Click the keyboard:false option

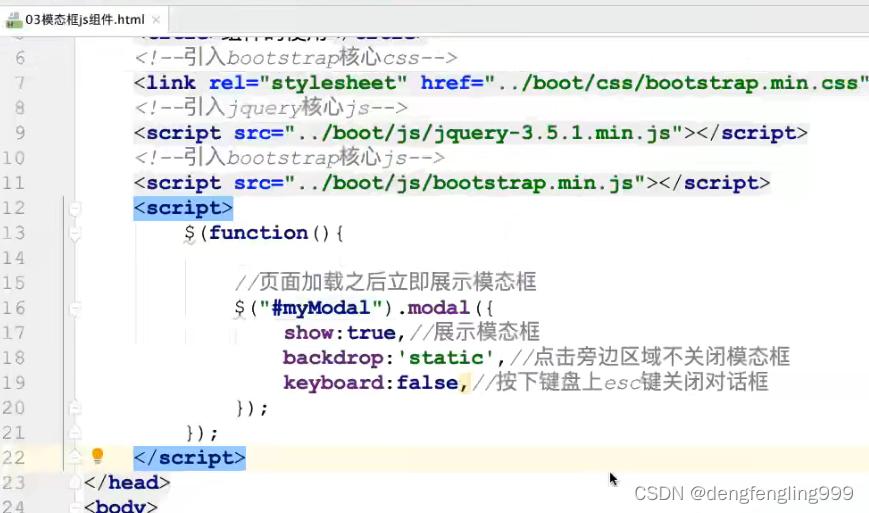point(371,383)
